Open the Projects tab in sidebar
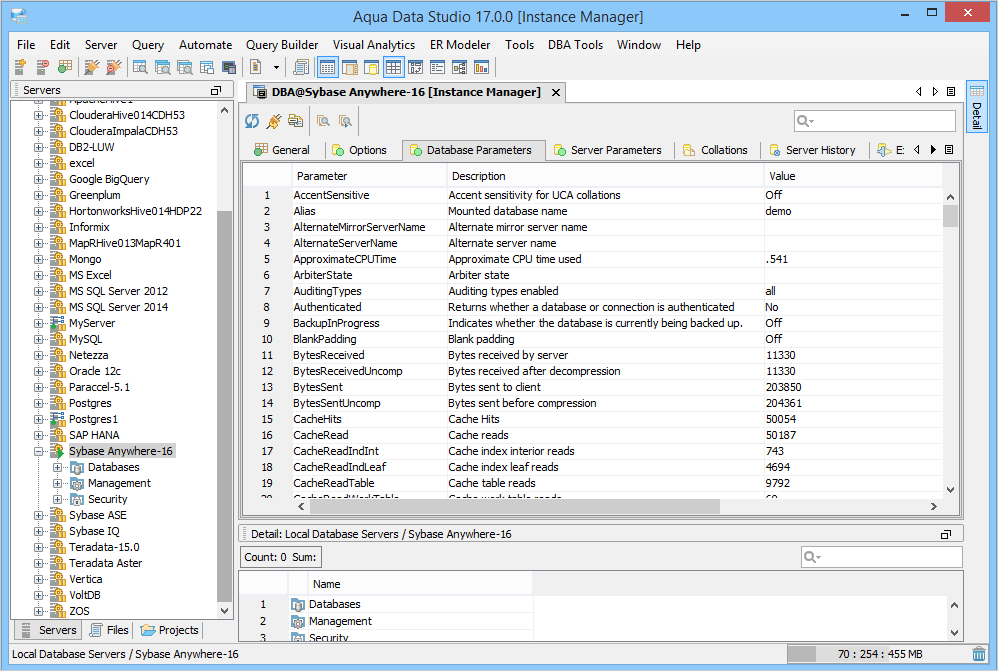998x671 pixels. 170,630
